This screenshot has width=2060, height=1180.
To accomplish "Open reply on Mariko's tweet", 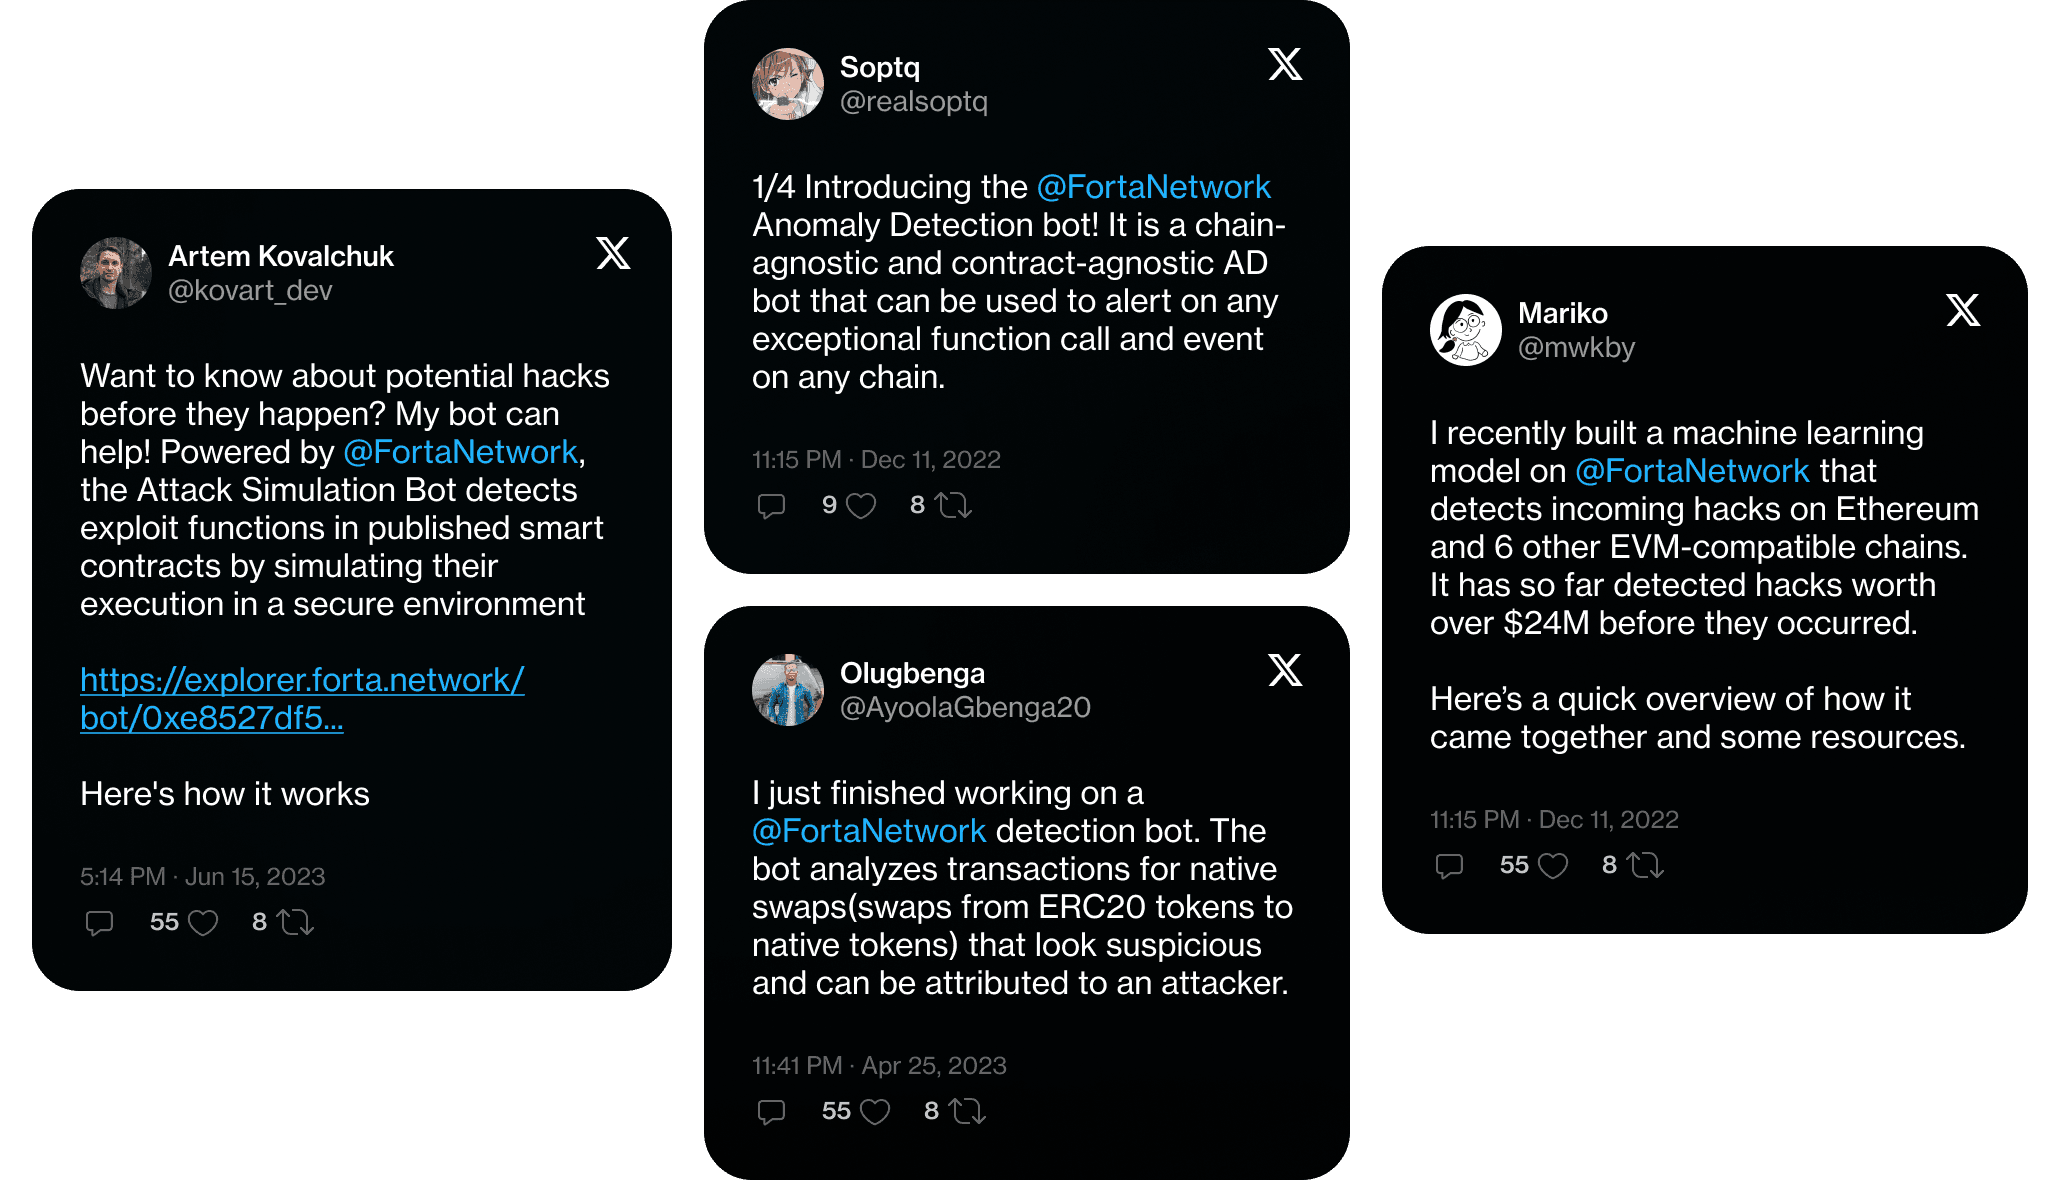I will (x=1450, y=865).
